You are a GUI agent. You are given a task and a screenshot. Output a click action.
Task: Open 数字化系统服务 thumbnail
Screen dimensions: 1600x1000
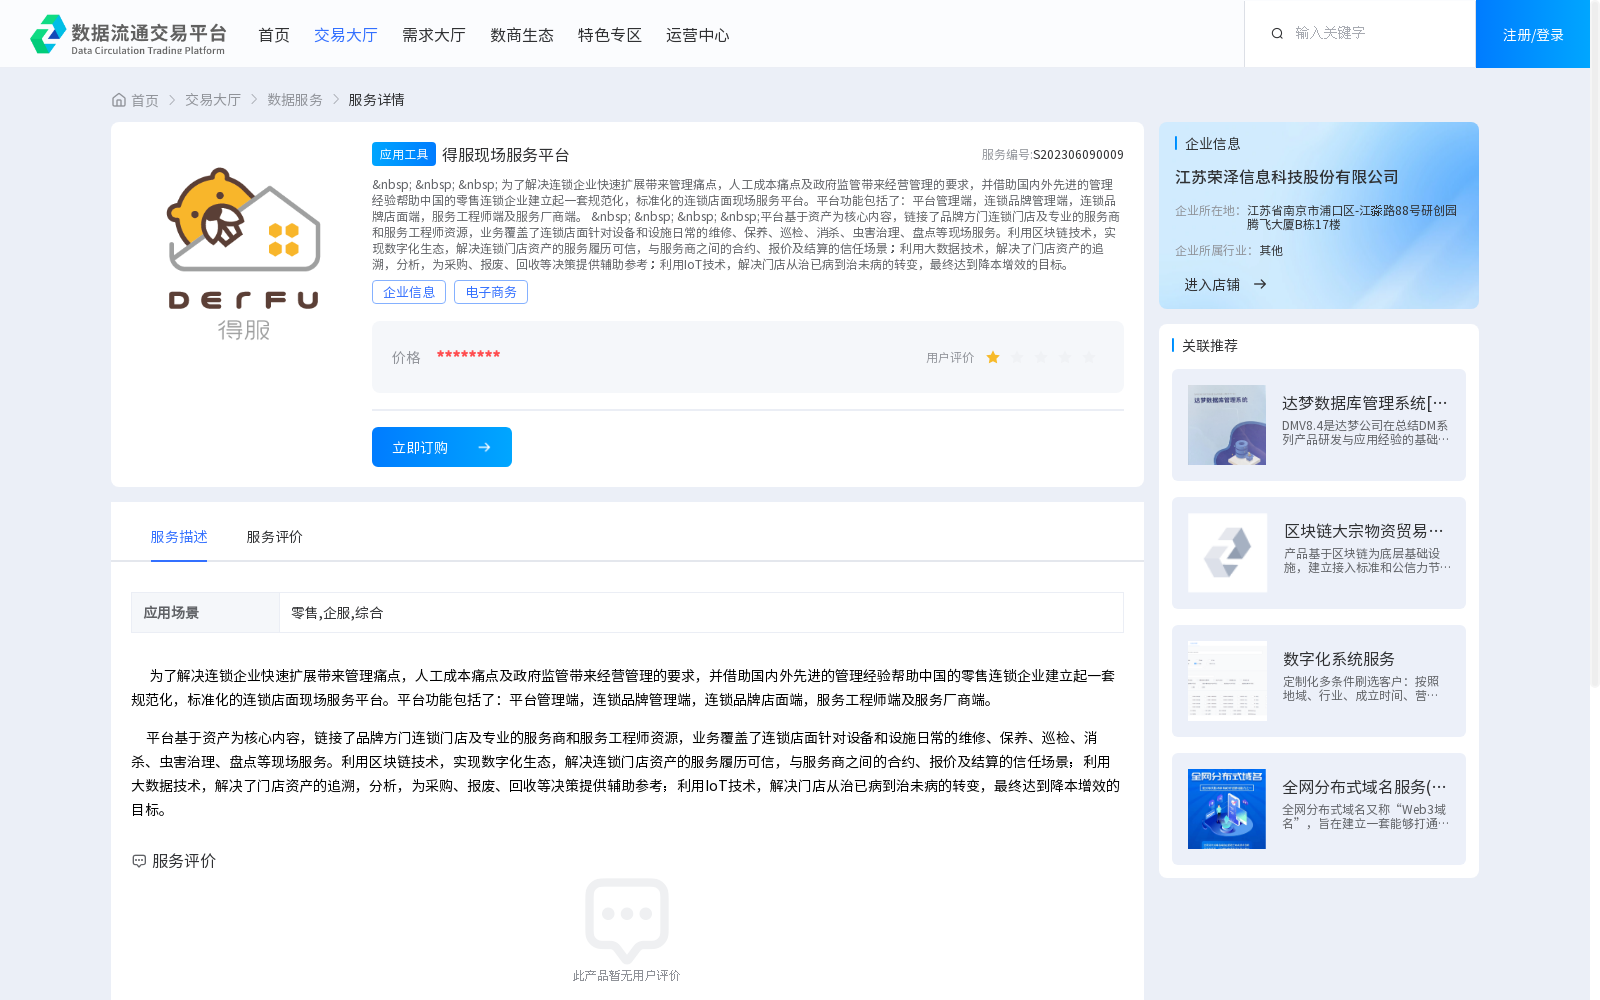click(1227, 681)
